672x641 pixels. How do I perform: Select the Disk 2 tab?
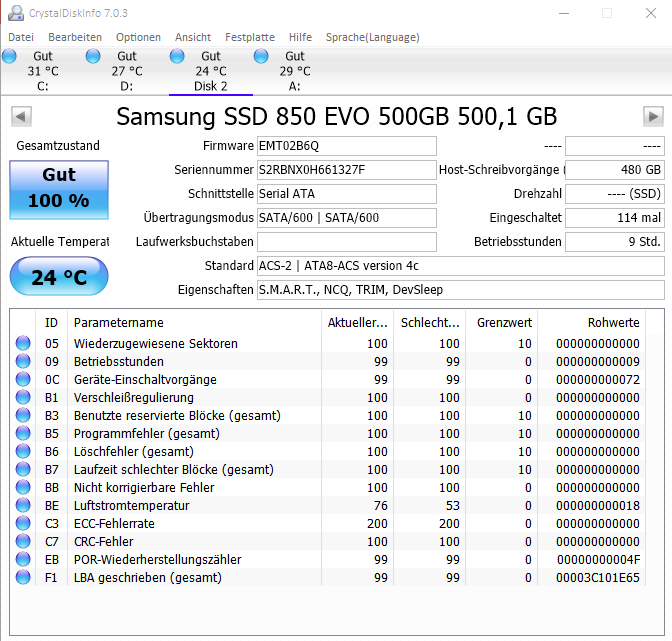pos(211,71)
